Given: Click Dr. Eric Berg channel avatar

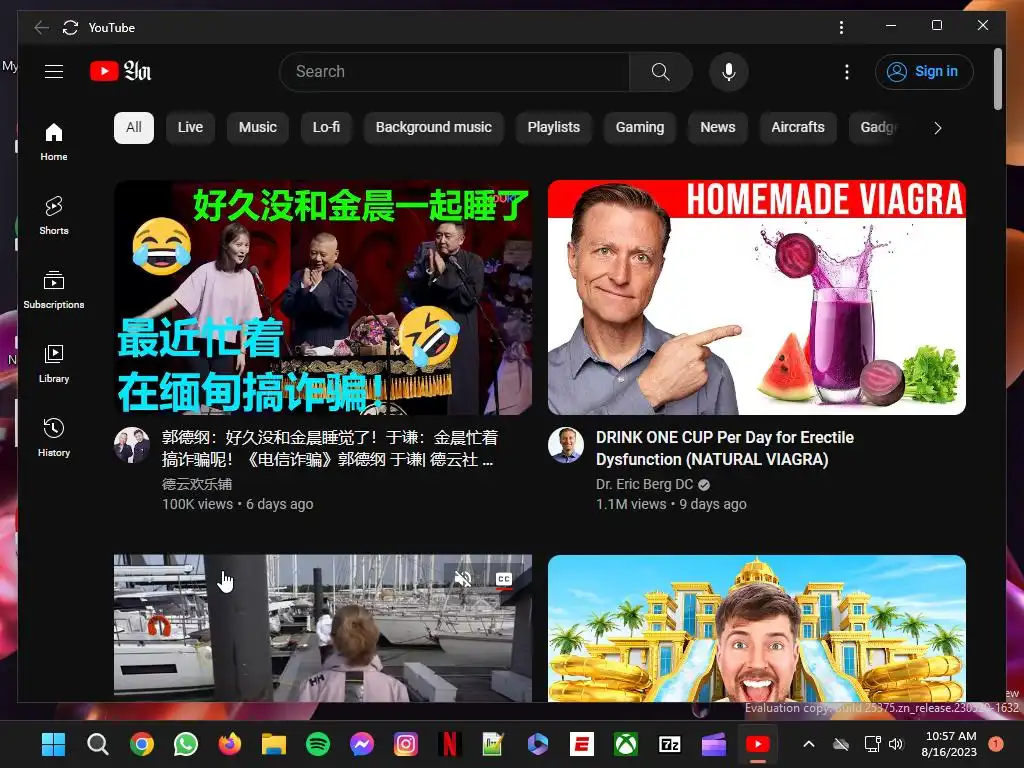Looking at the screenshot, I should pyautogui.click(x=566, y=445).
